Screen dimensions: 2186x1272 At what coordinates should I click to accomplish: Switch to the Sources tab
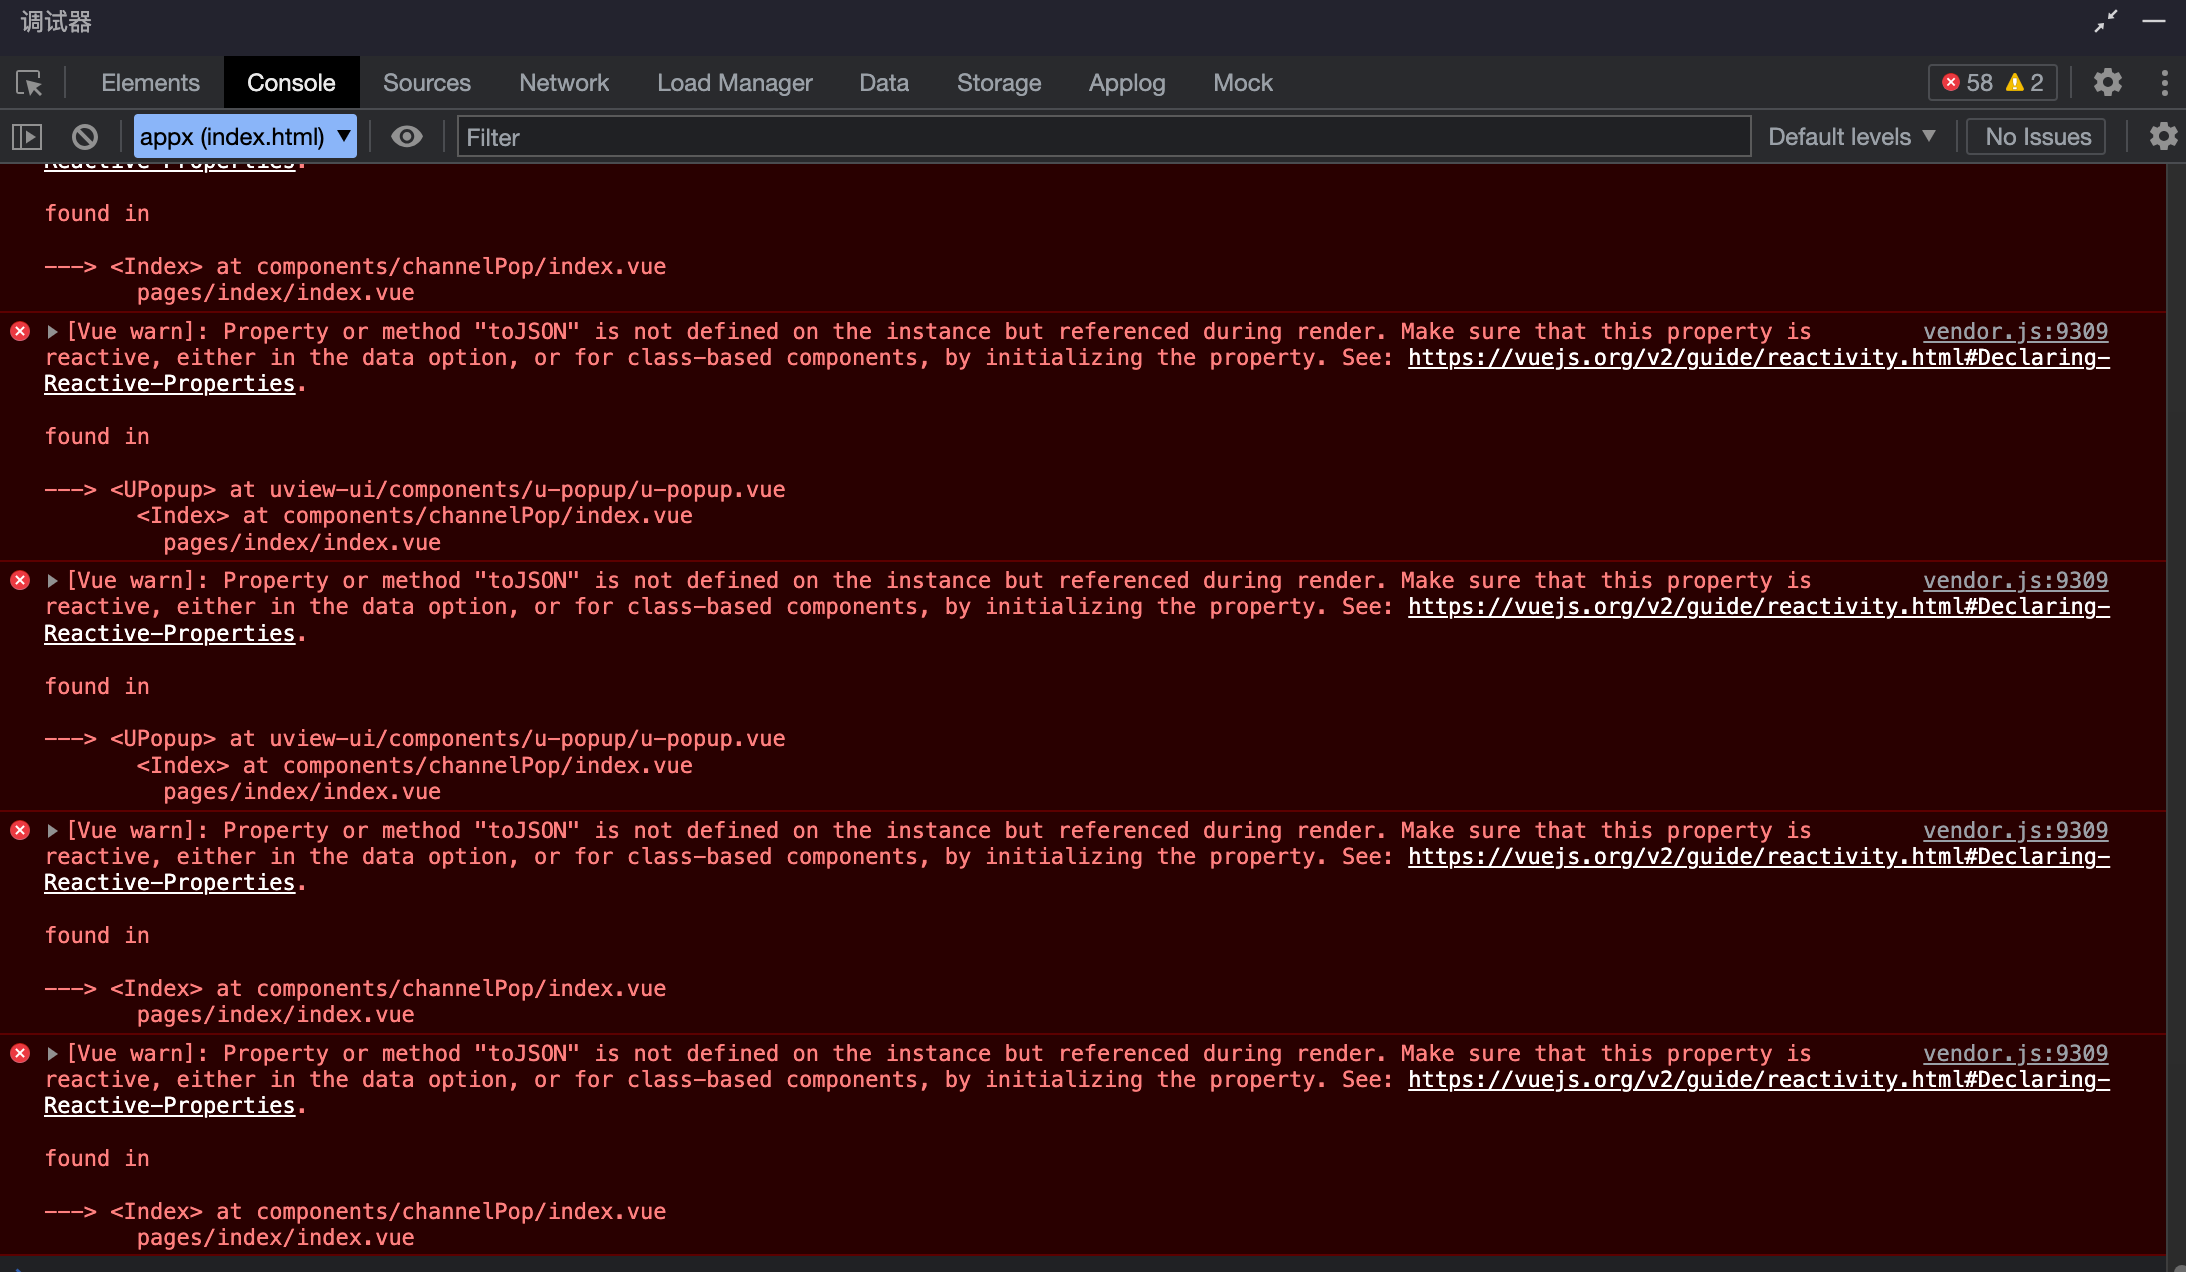(426, 83)
